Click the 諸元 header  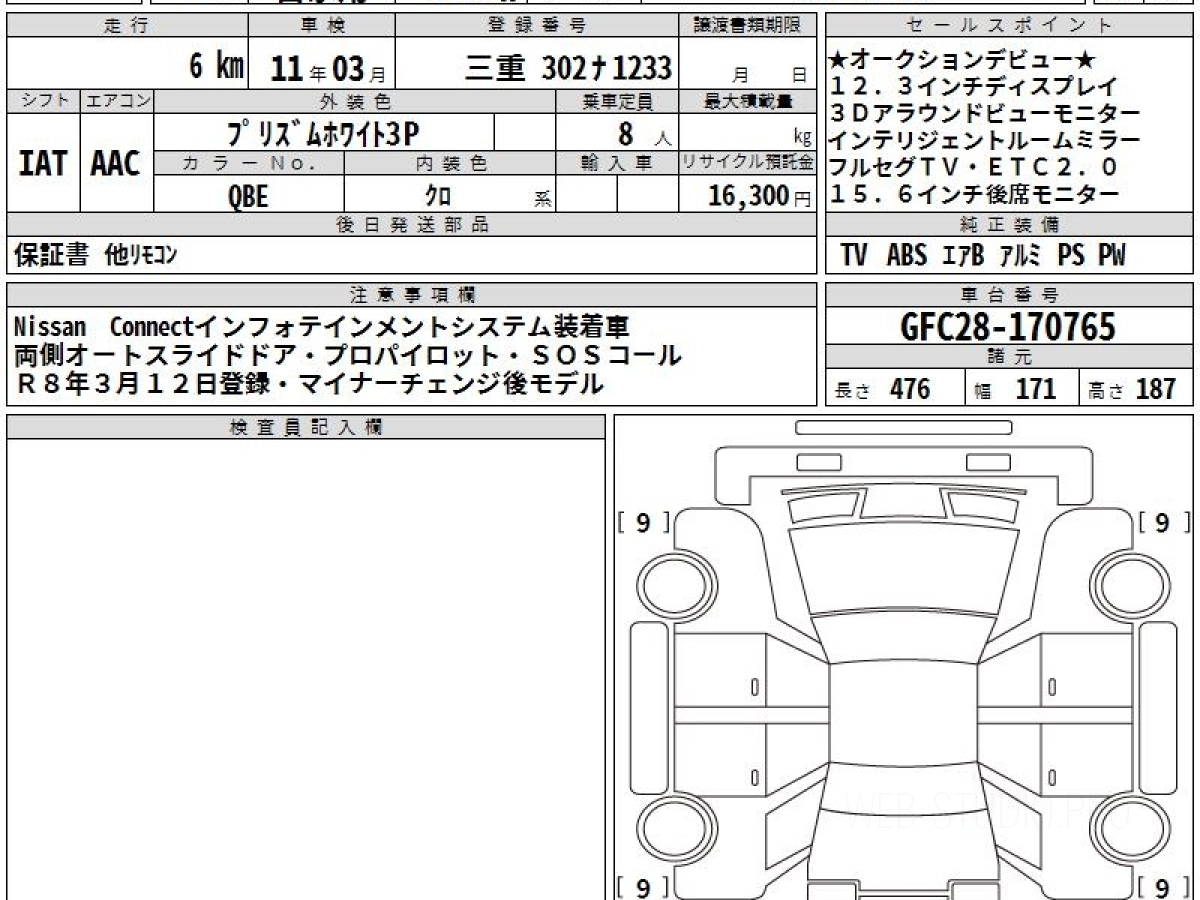1009,358
